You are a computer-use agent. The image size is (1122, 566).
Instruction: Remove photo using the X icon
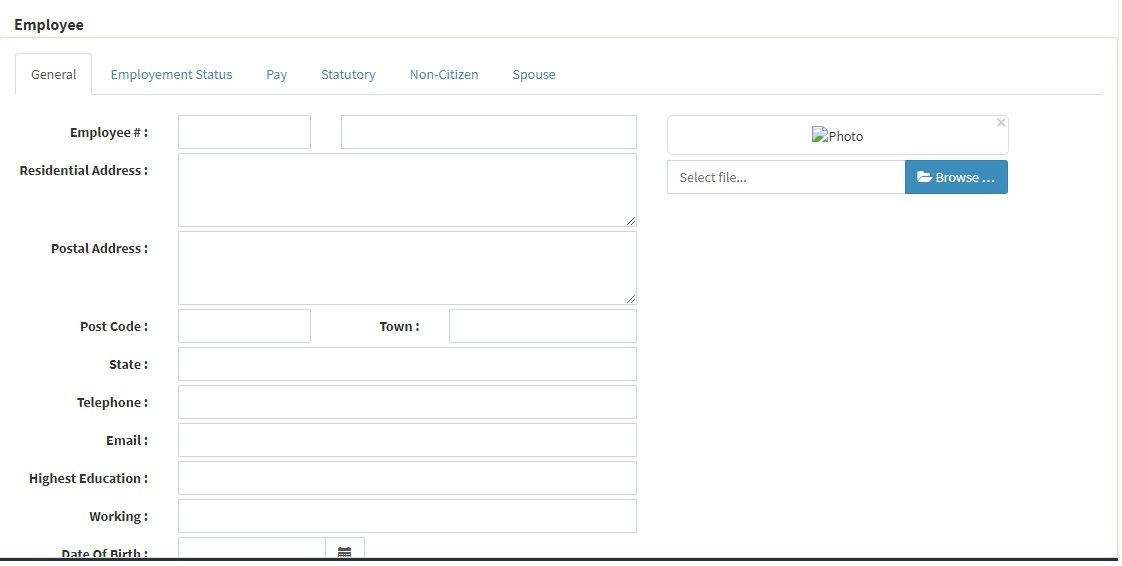(x=1001, y=123)
